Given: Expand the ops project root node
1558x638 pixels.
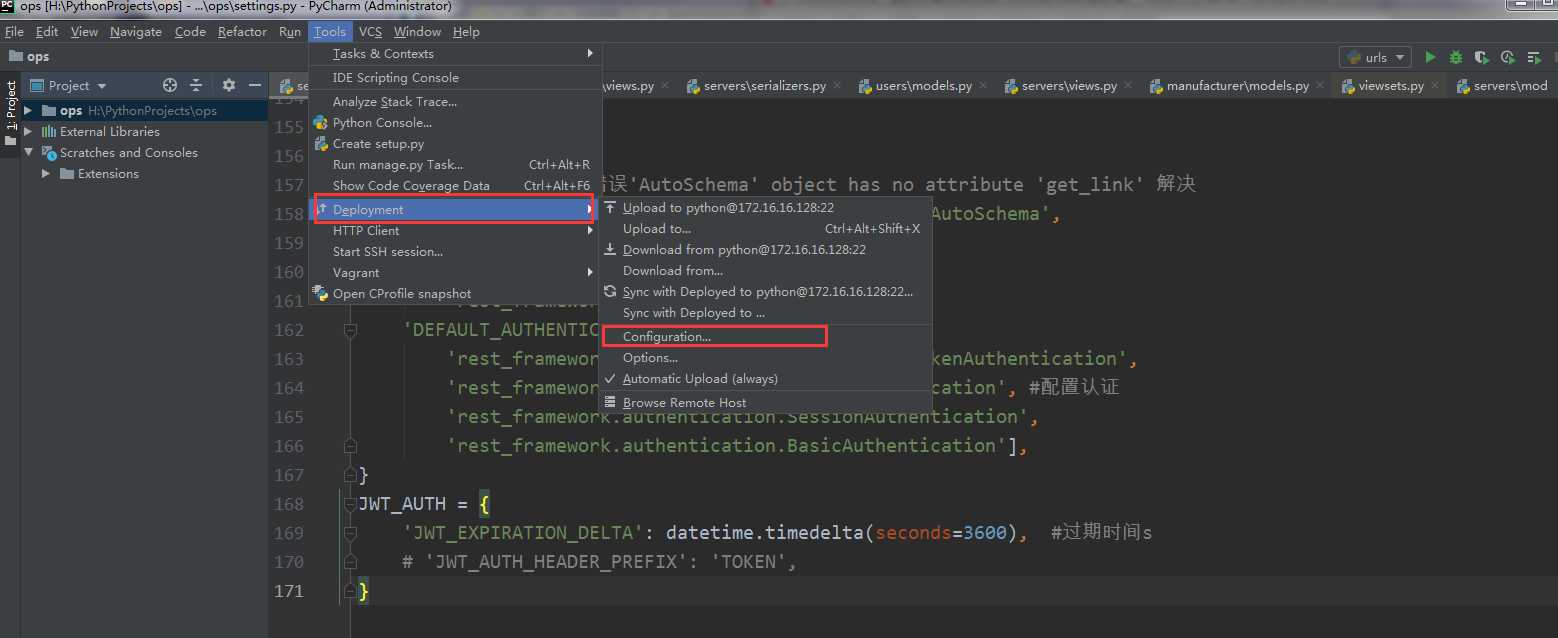Looking at the screenshot, I should pyautogui.click(x=28, y=110).
